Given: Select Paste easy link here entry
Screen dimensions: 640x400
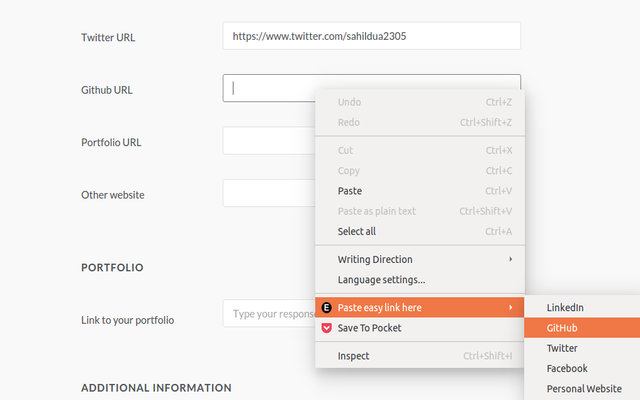Looking at the screenshot, I should click(420, 307).
